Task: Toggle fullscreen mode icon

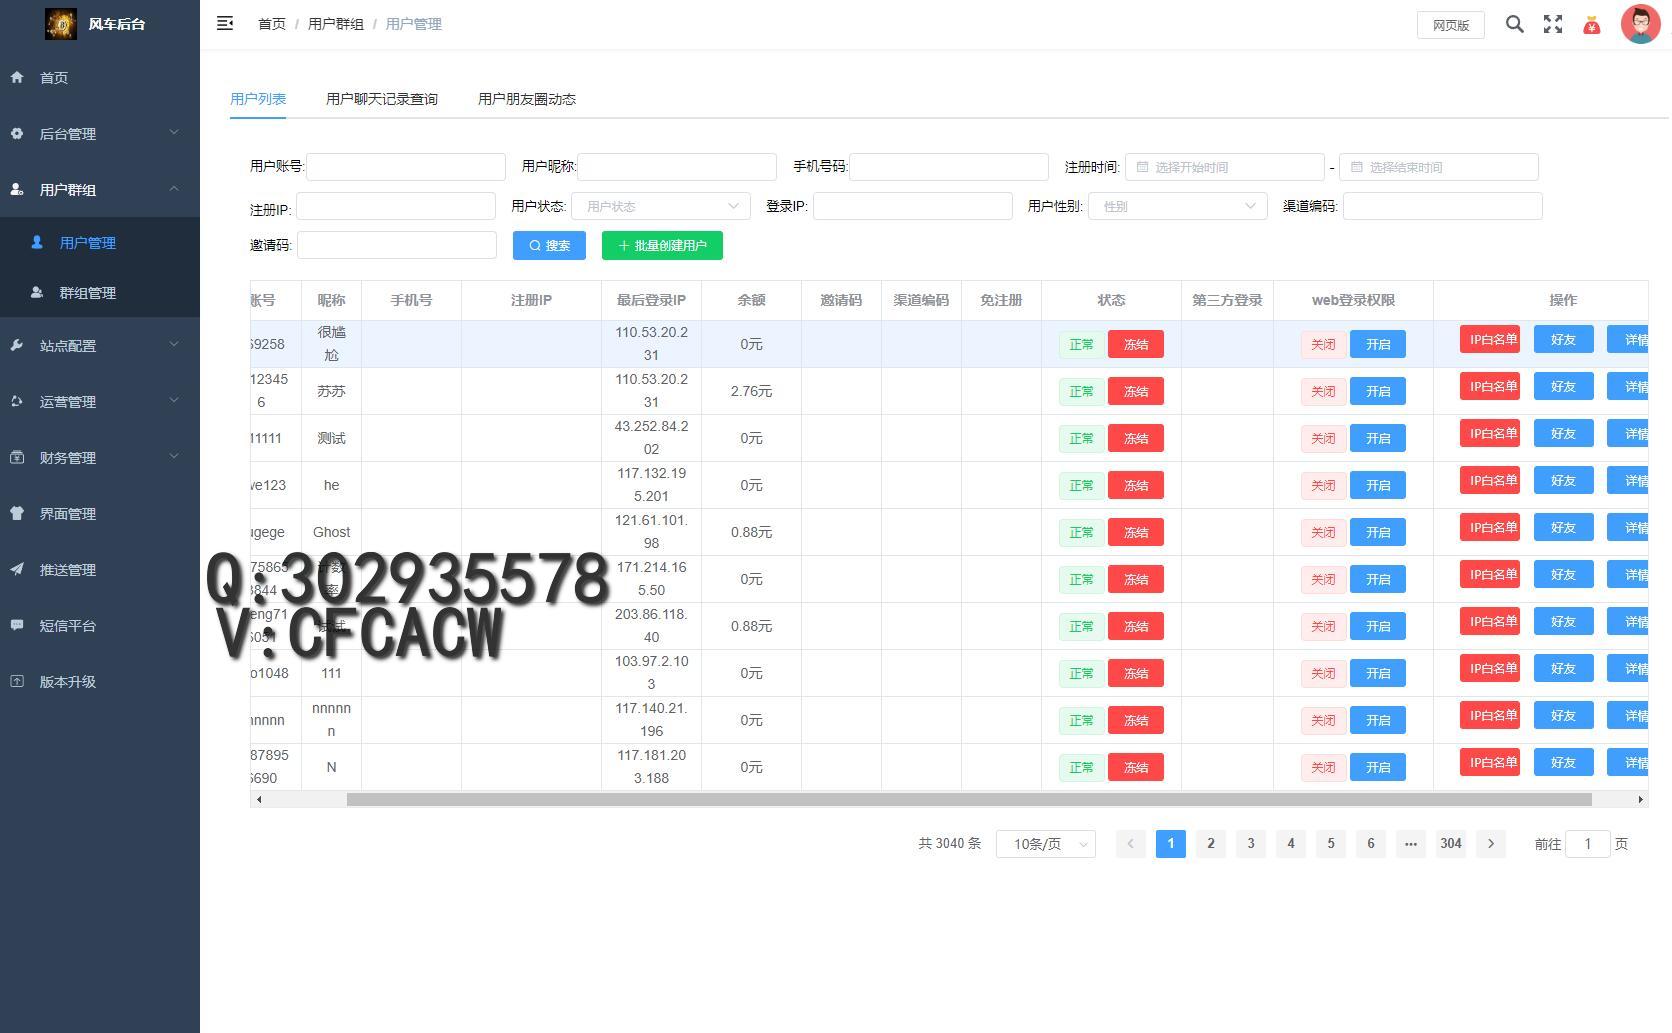Action: 1553,24
